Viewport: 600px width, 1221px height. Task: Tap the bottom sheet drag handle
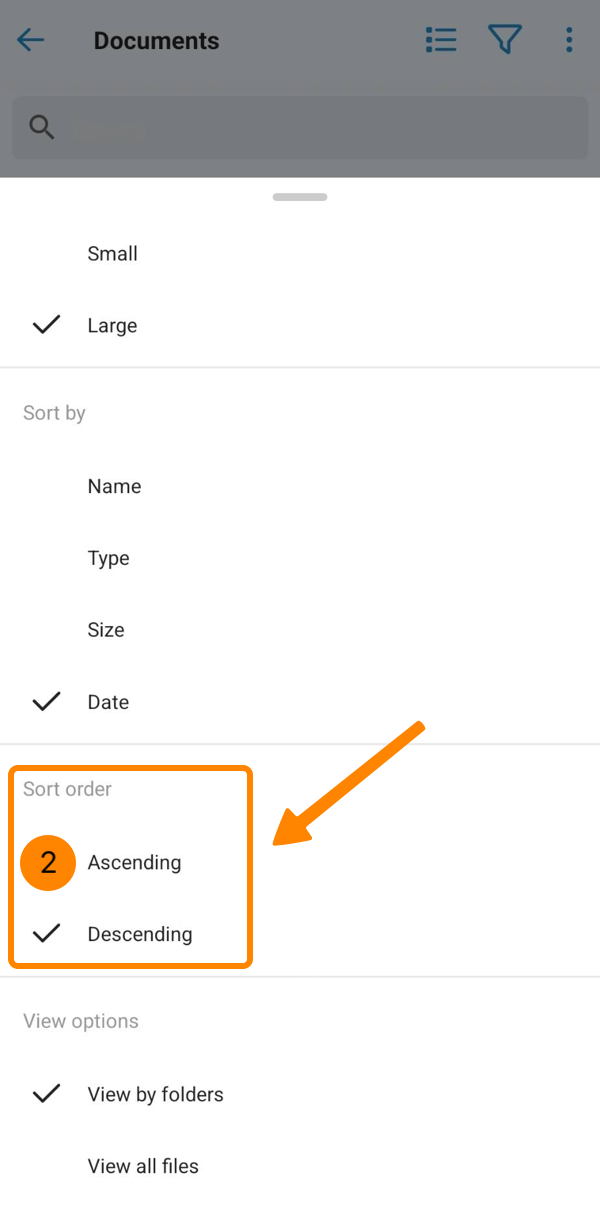click(x=300, y=197)
